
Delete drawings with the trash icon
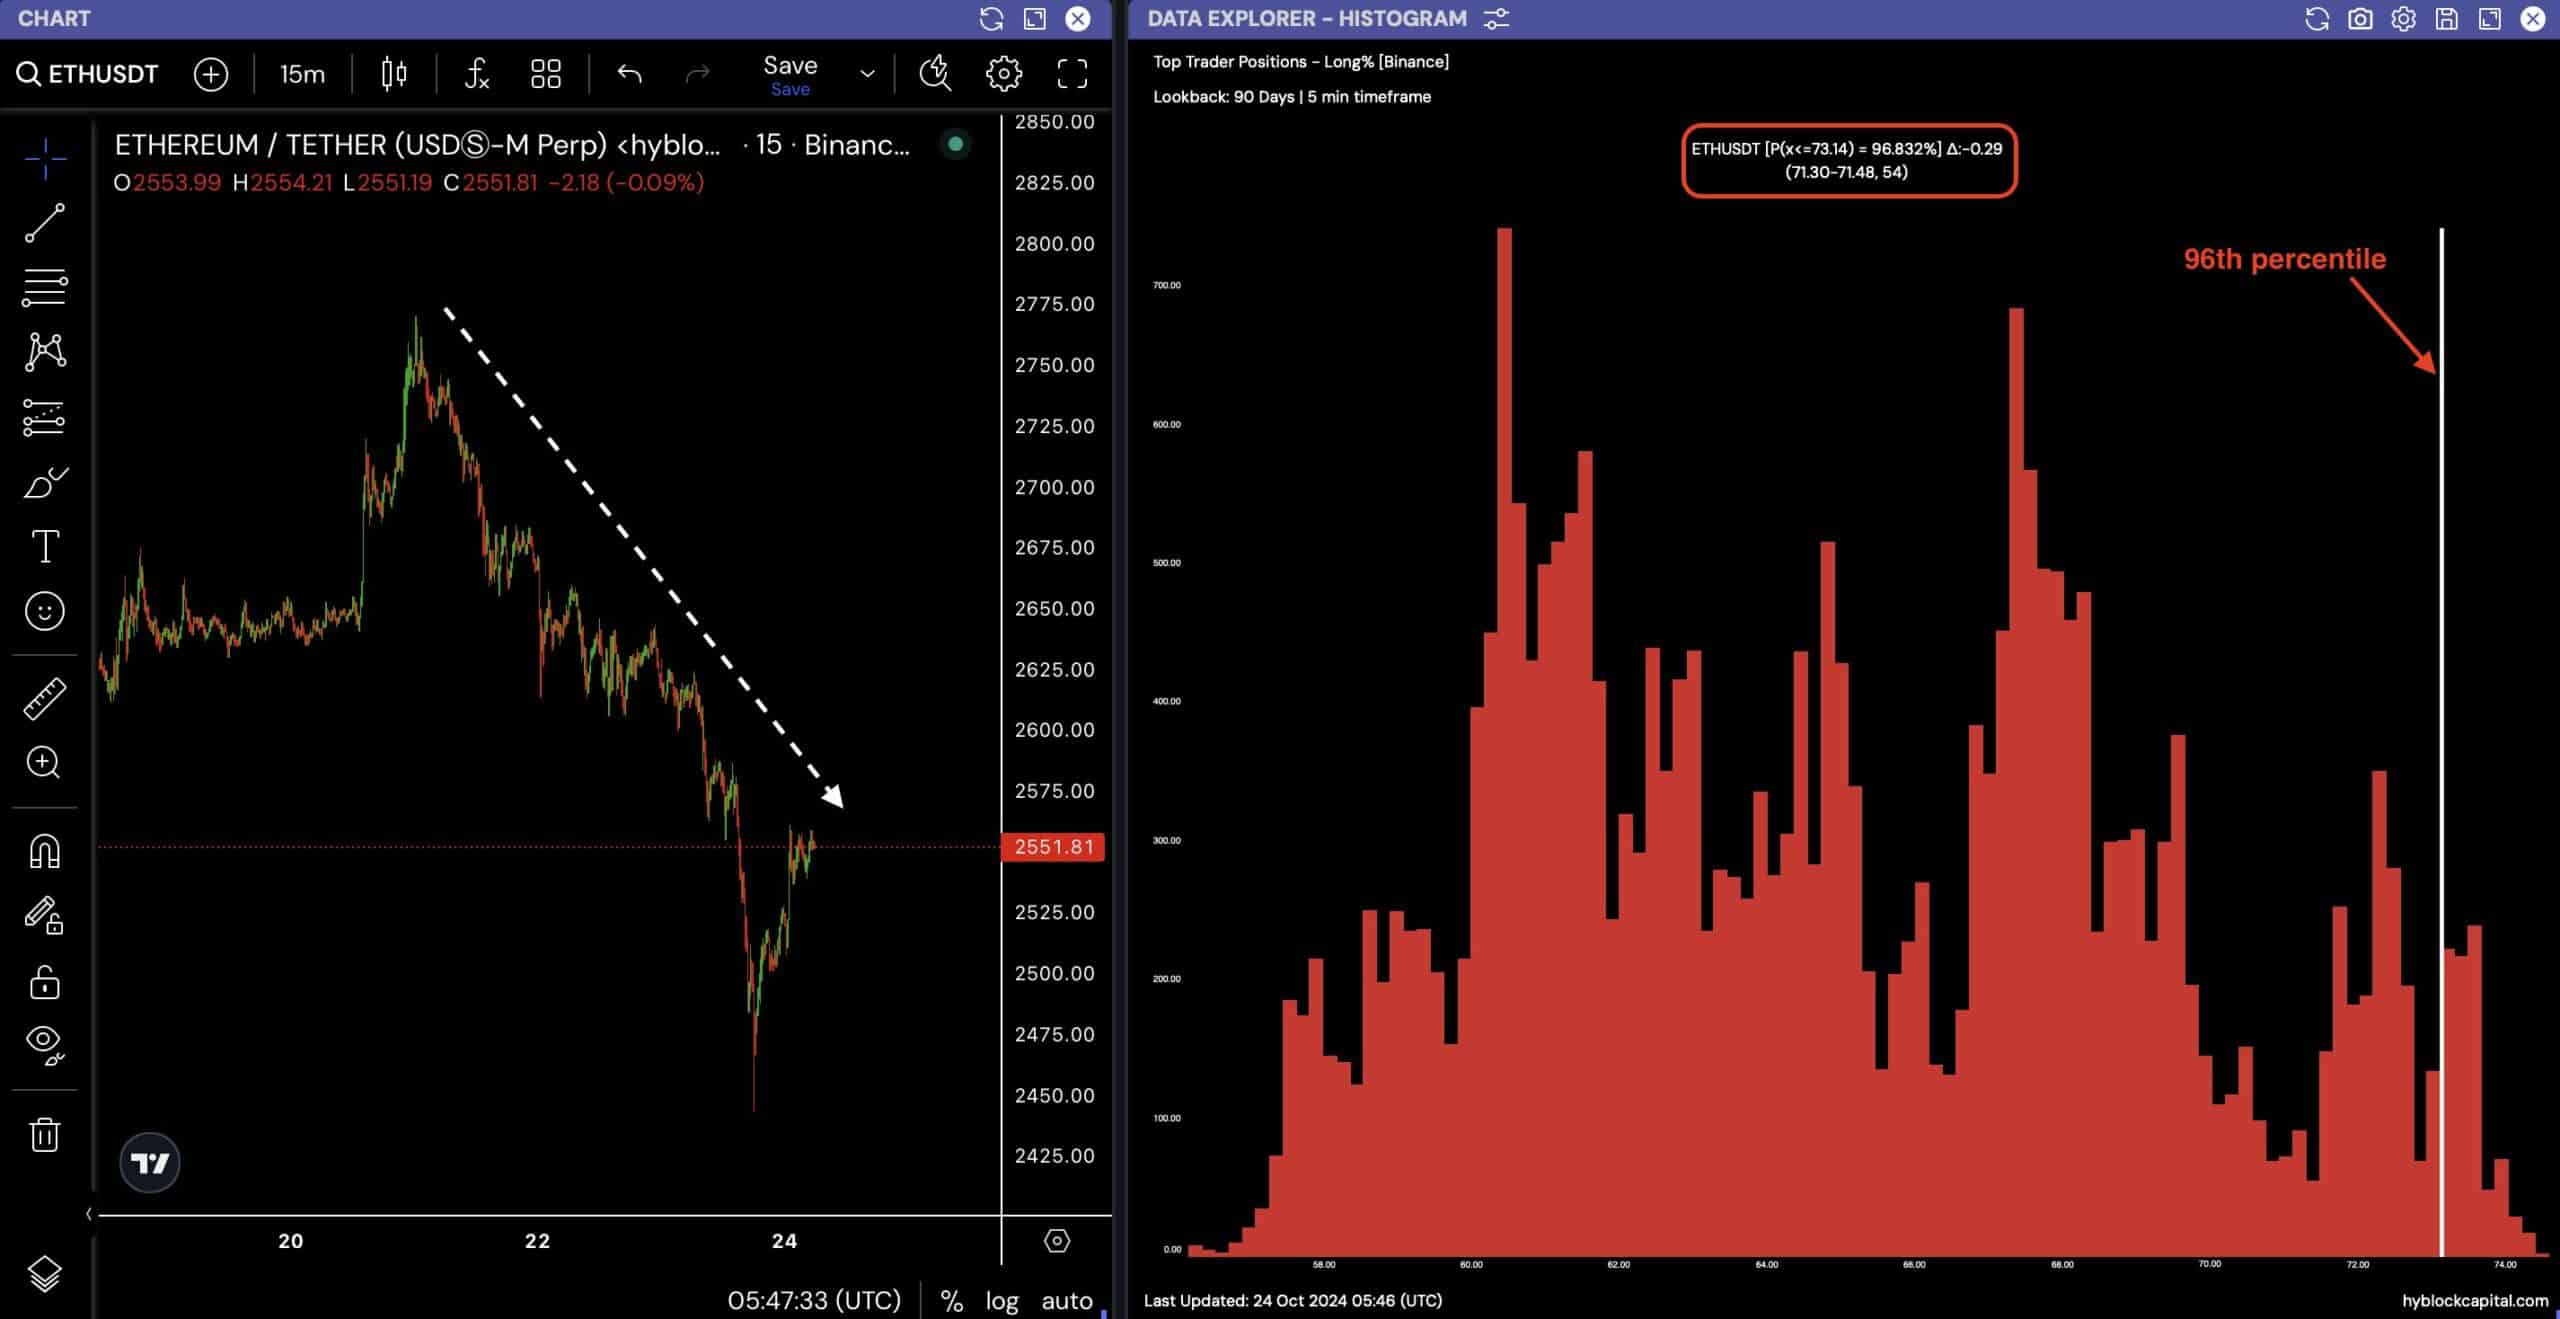coord(44,1135)
